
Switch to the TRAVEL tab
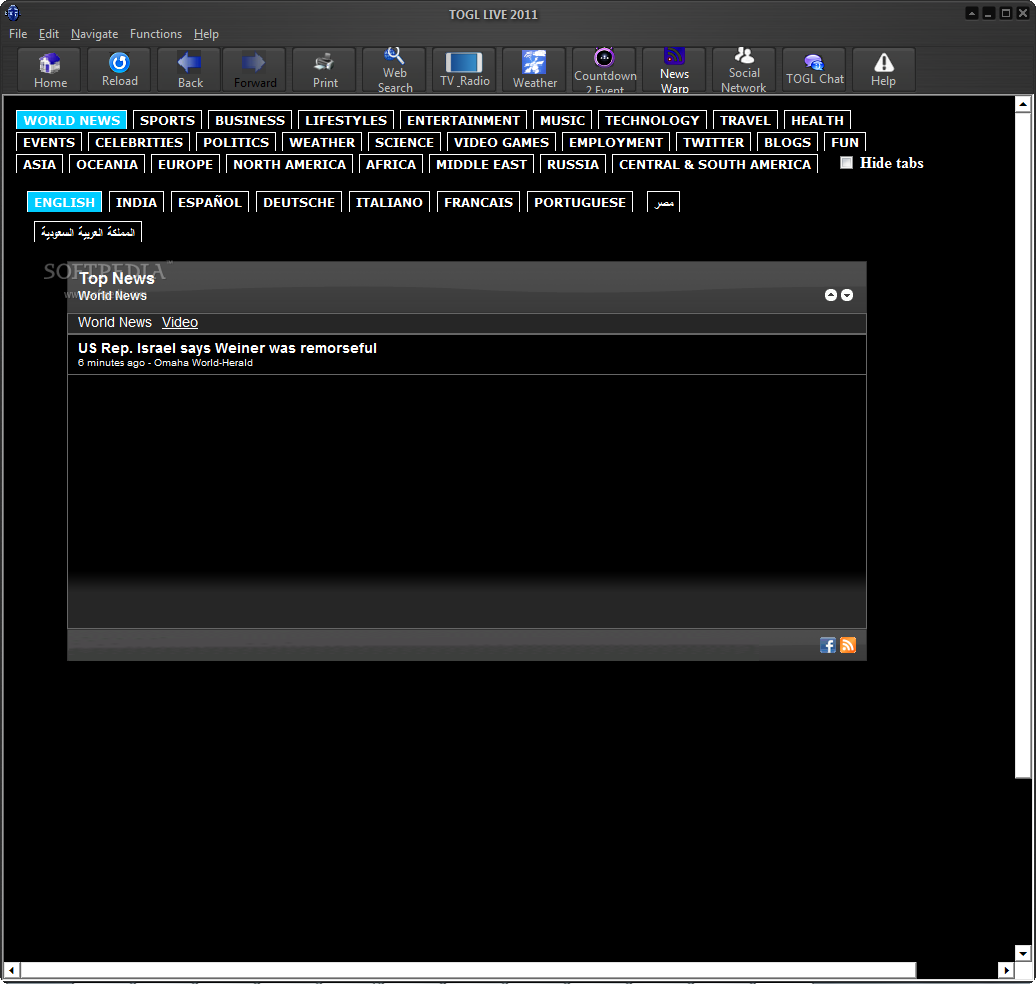click(745, 120)
